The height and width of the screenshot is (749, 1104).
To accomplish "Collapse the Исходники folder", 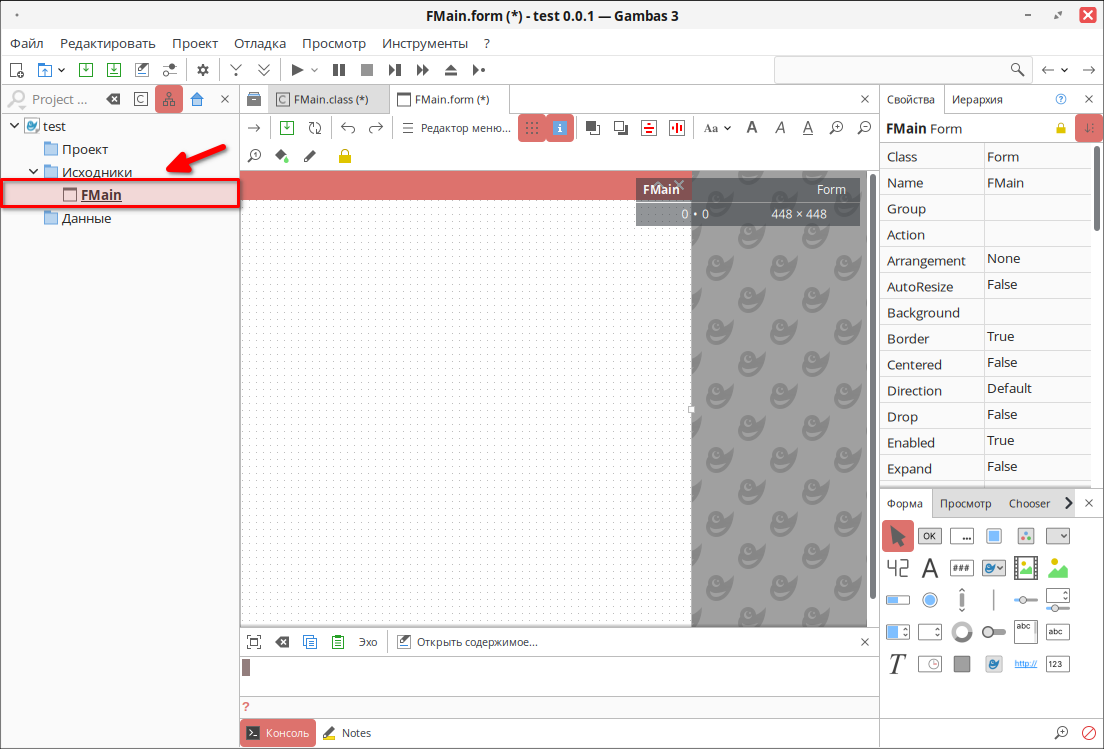I will [33, 172].
